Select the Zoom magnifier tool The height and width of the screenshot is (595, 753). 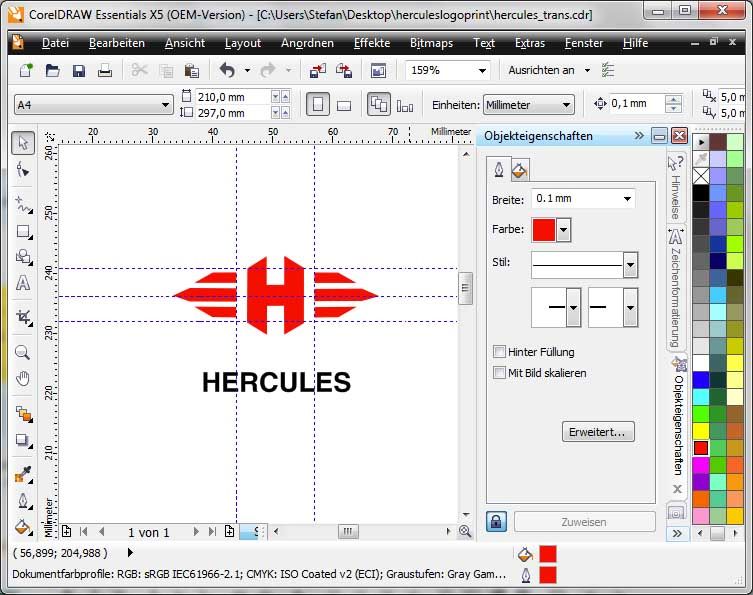click(22, 352)
